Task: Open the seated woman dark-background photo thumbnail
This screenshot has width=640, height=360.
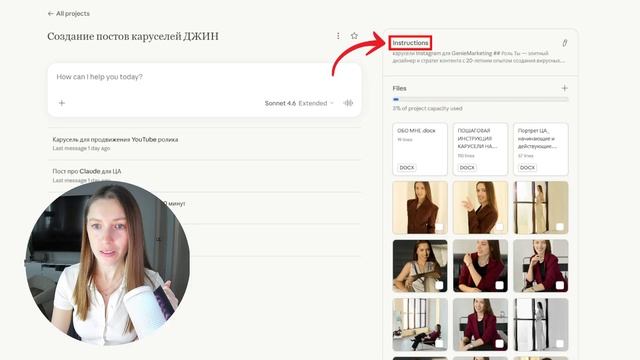Action: click(420, 266)
